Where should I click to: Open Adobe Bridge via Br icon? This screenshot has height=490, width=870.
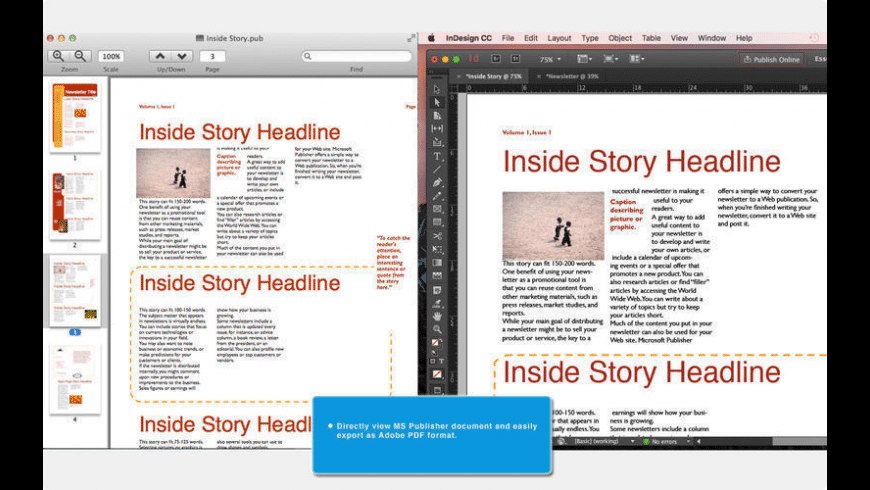(496, 59)
